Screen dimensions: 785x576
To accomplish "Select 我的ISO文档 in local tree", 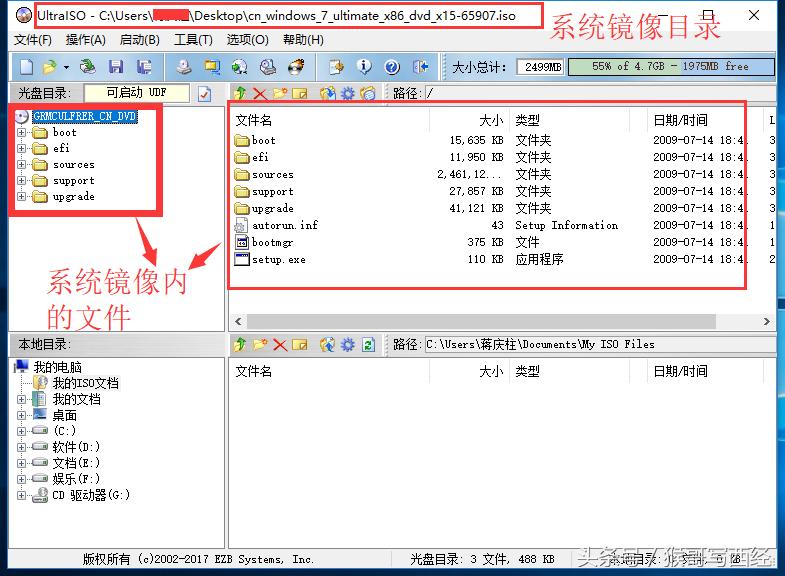I will coord(85,383).
